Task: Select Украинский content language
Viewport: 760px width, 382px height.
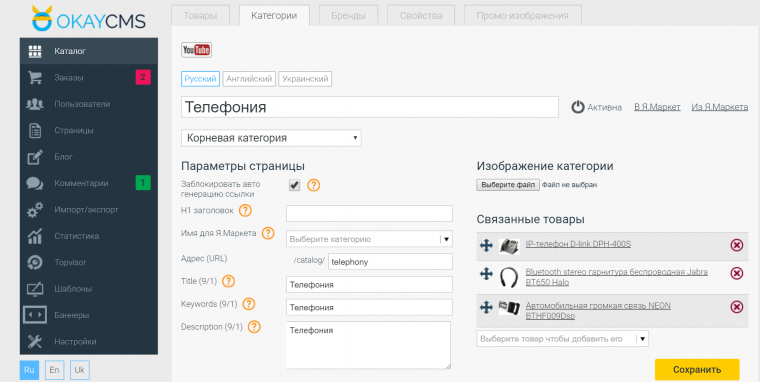Action: tap(305, 79)
